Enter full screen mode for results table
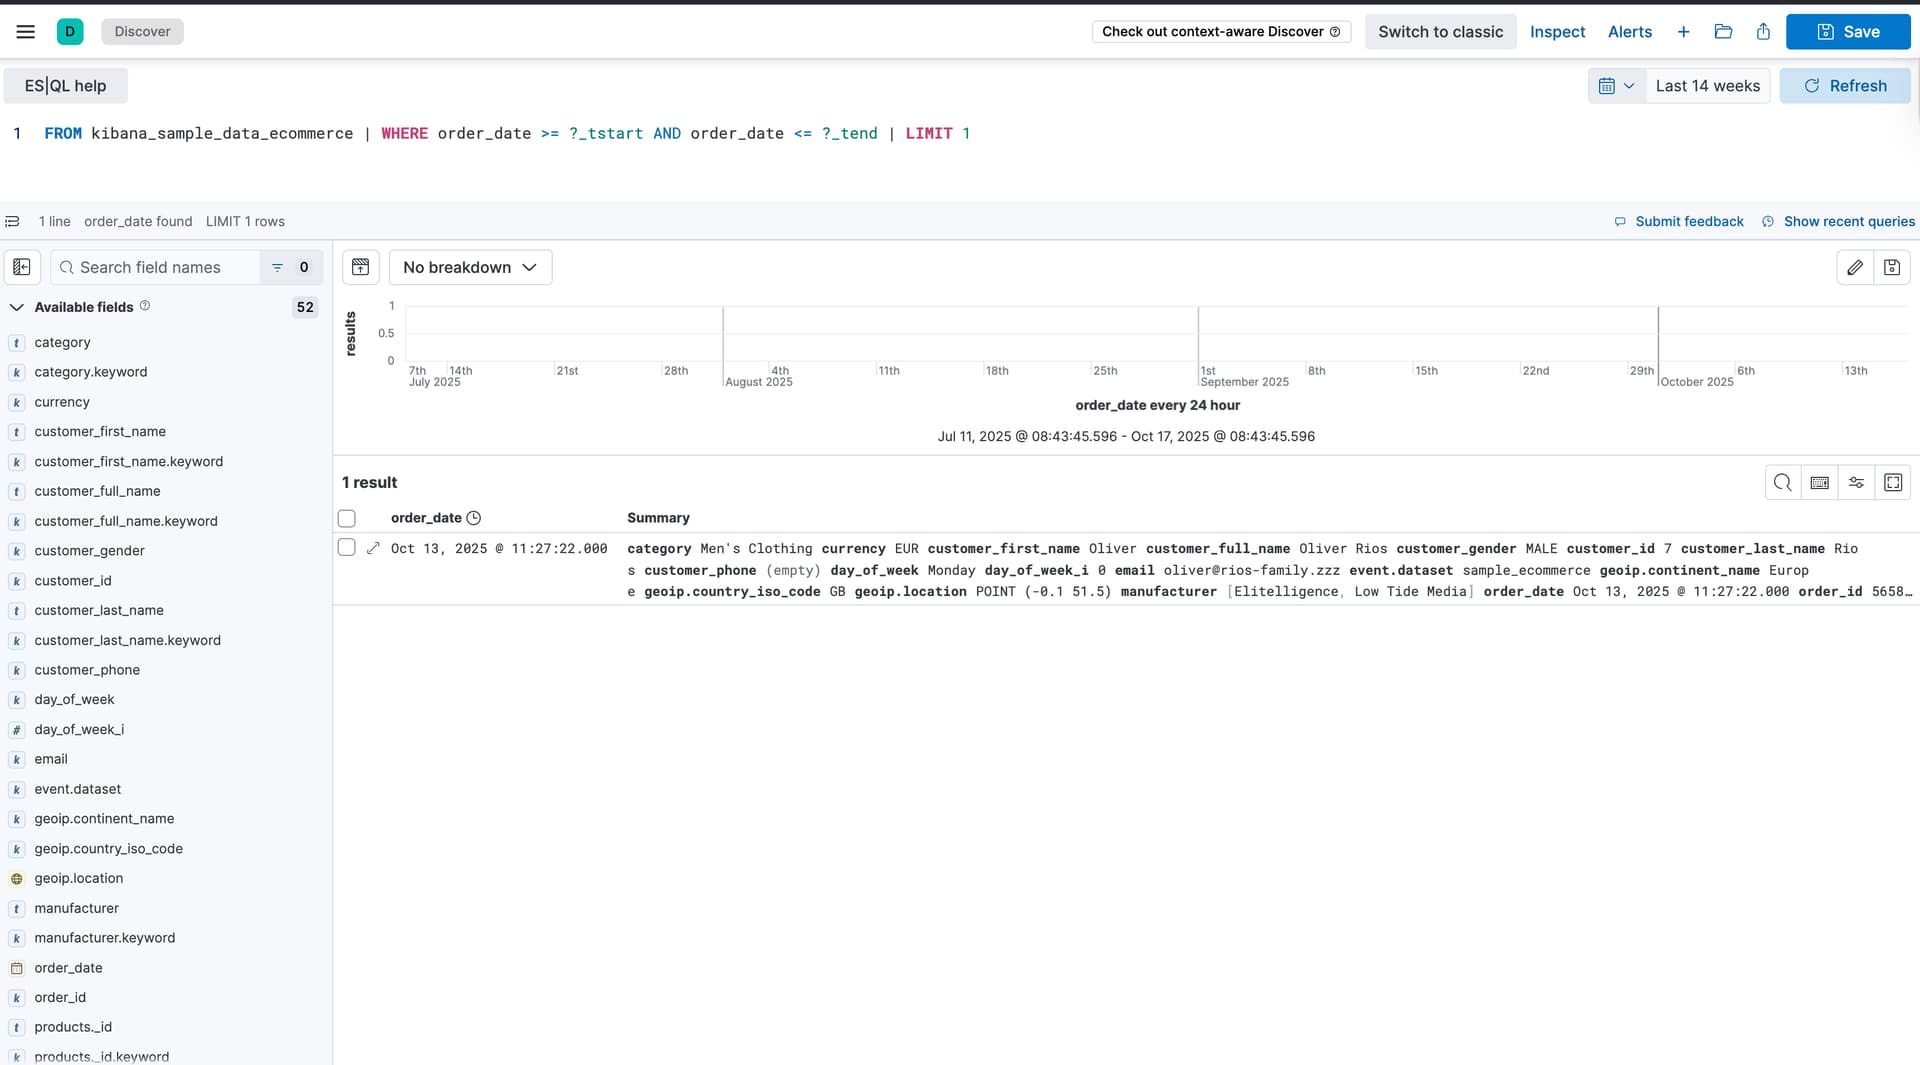1920x1065 pixels. [1893, 483]
